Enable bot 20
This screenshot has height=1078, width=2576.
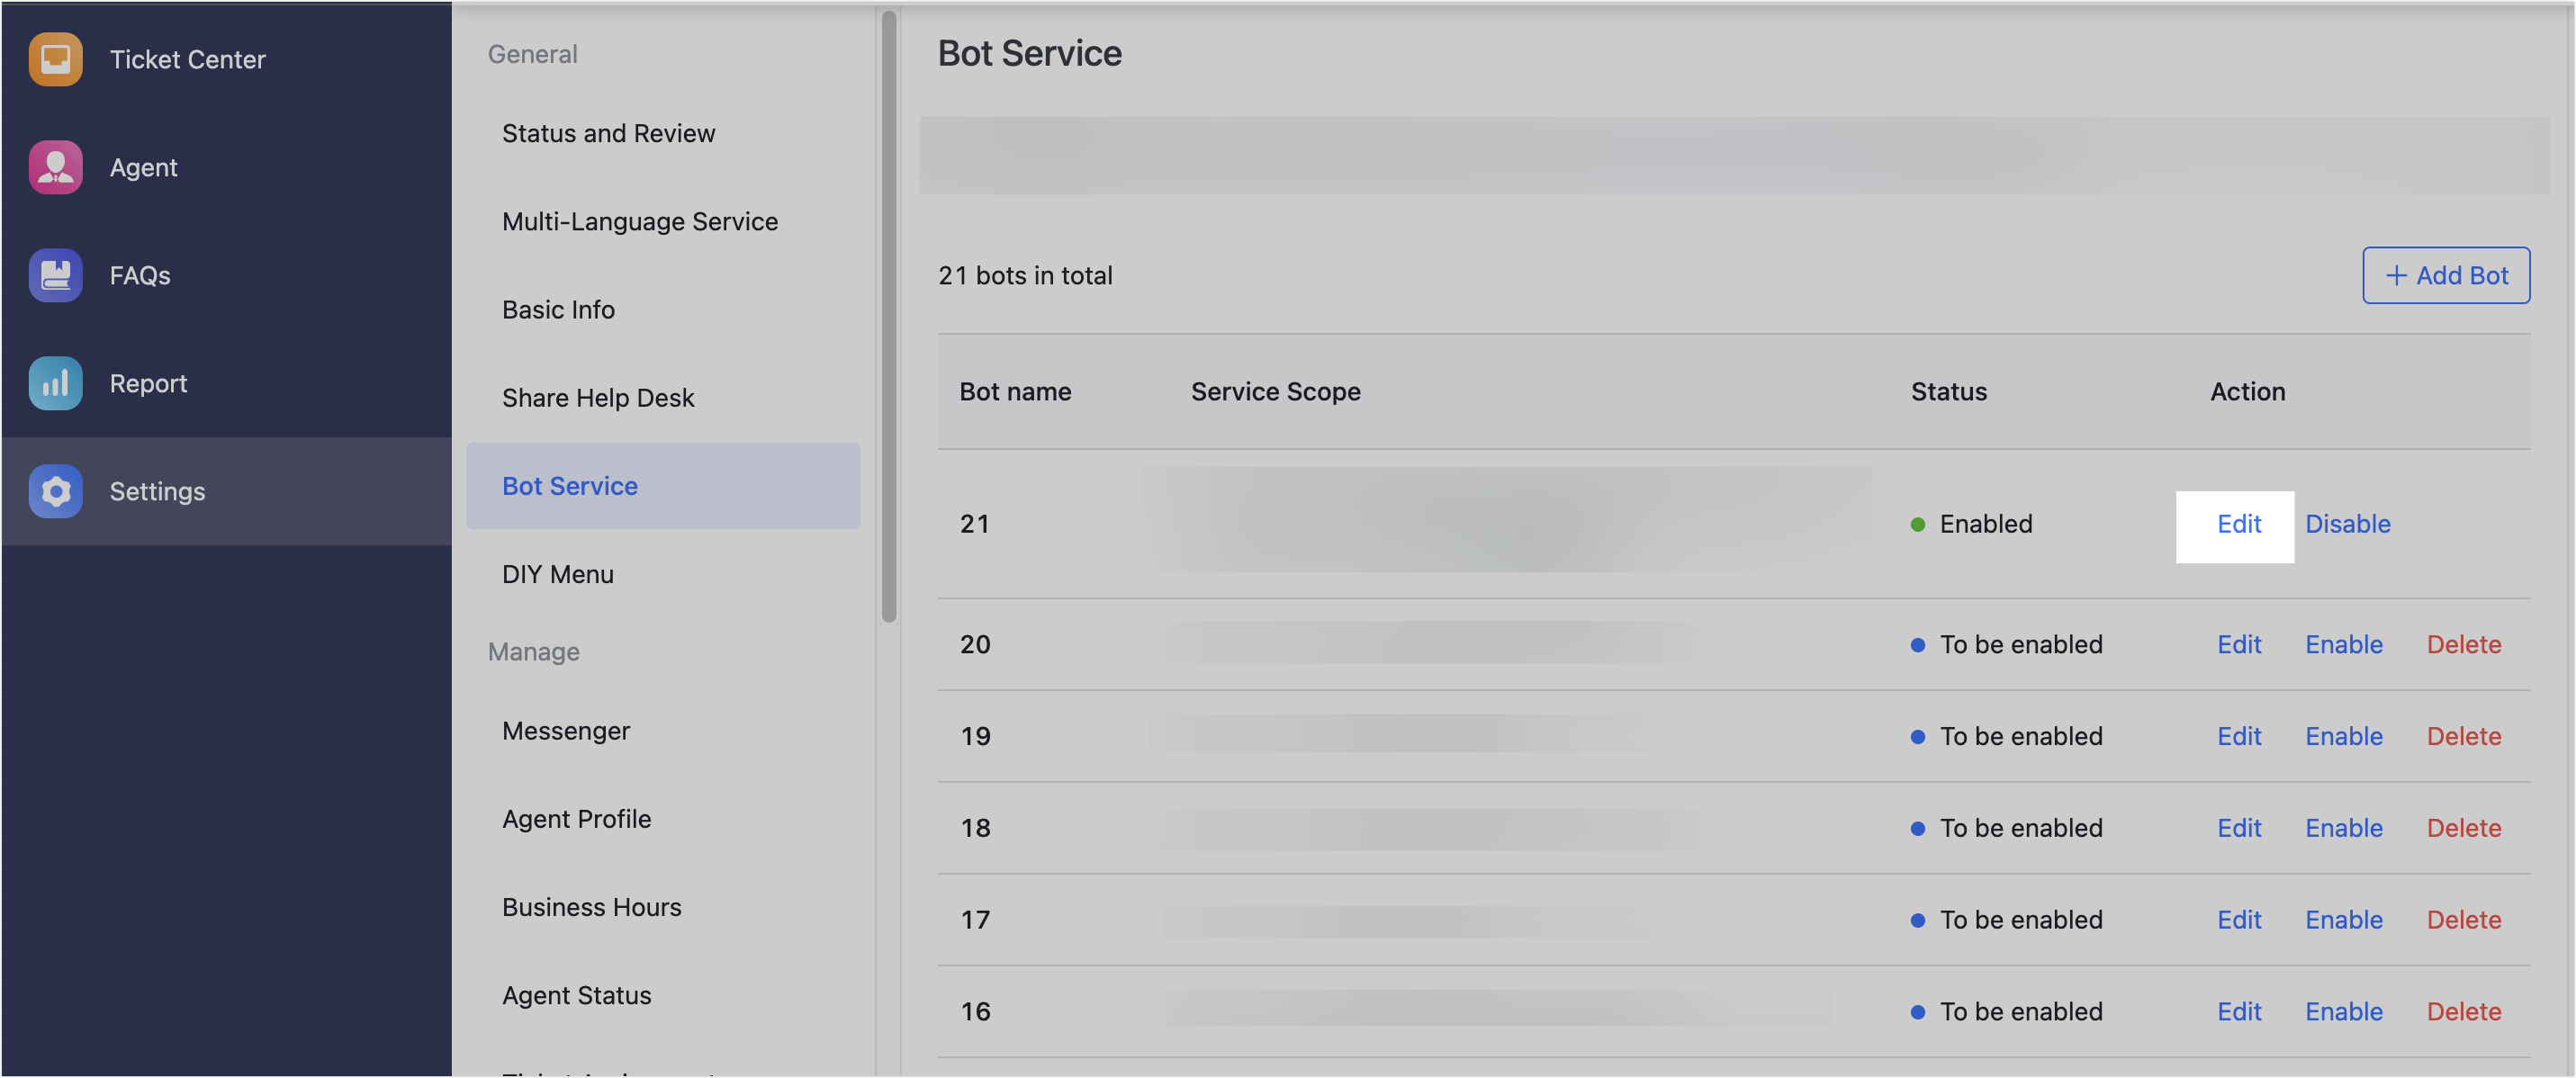(2344, 645)
